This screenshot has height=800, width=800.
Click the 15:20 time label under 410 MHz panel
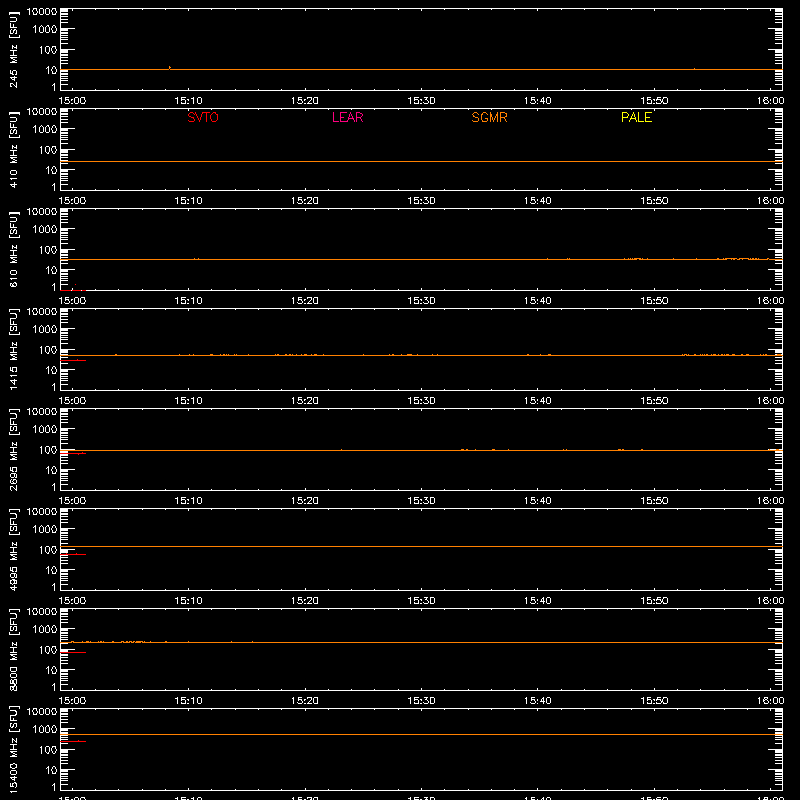coord(305,201)
